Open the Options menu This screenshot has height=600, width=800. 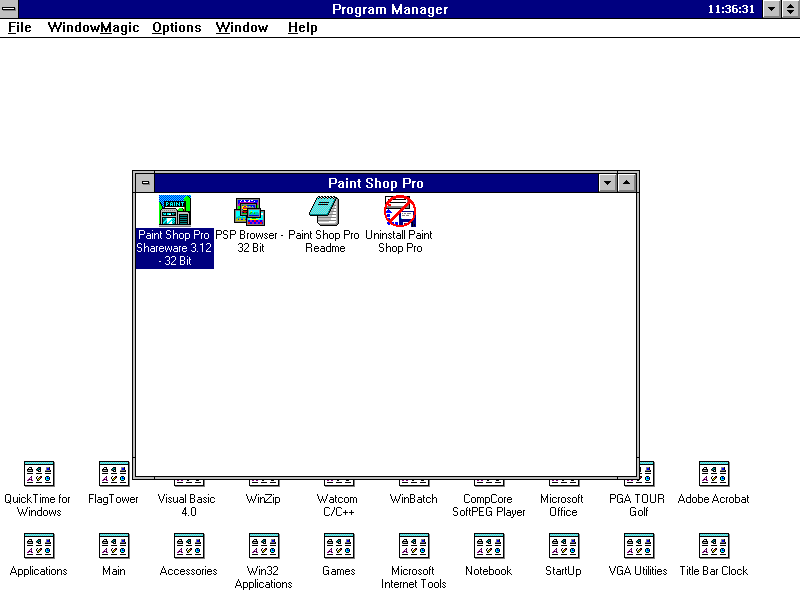click(x=176, y=28)
